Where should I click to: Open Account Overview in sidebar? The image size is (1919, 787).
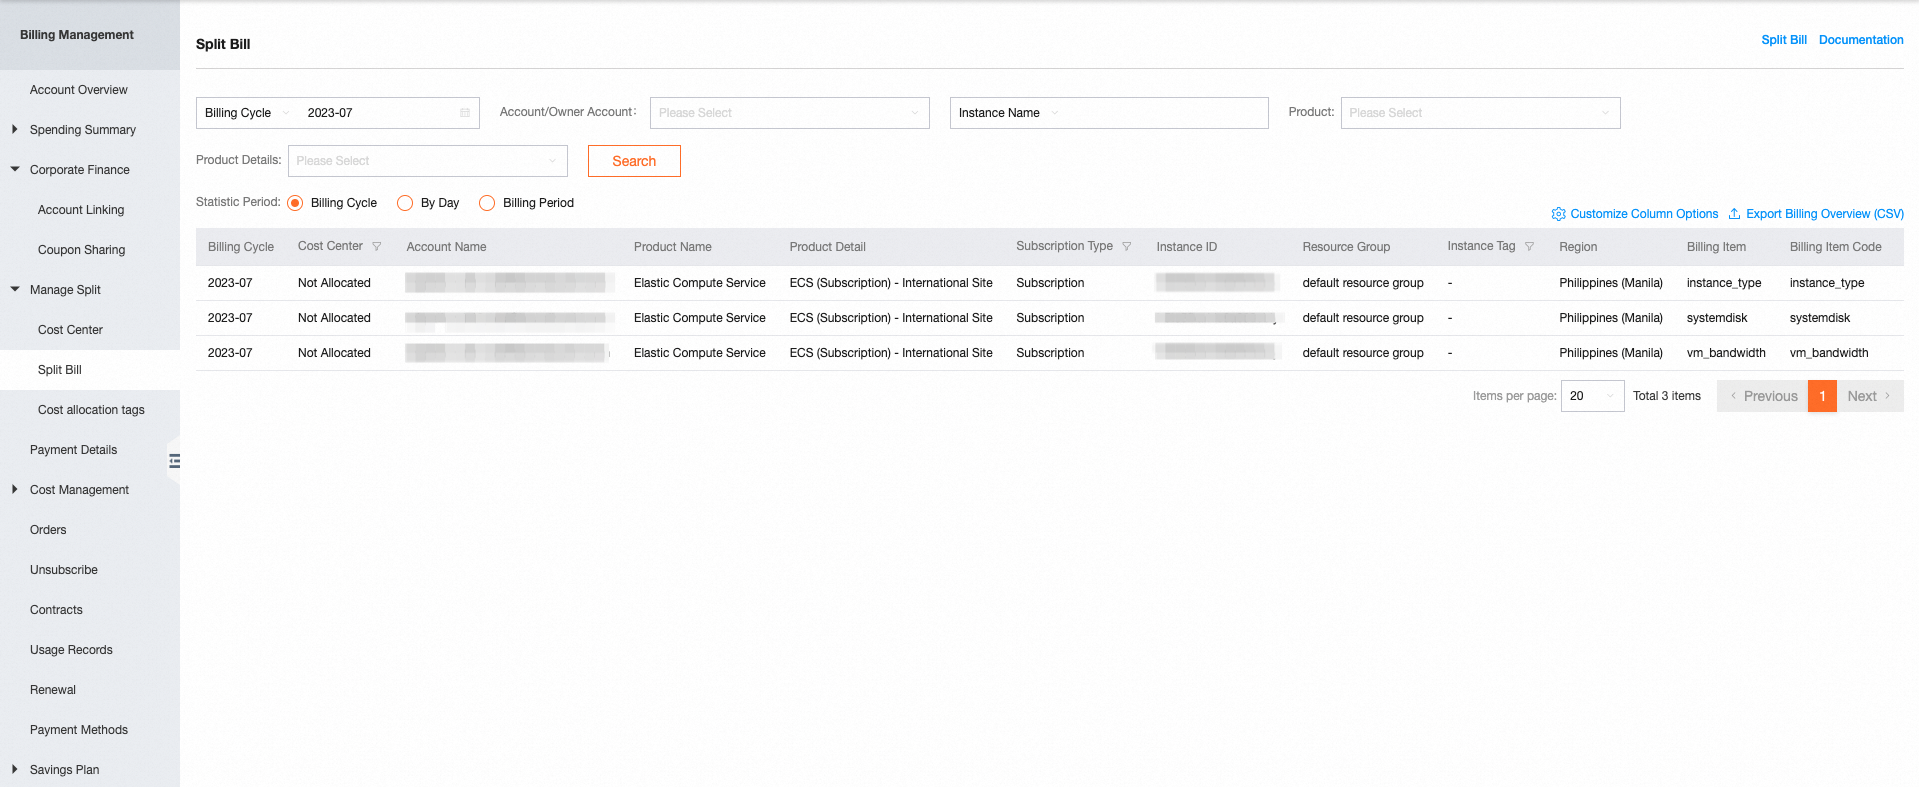click(79, 90)
